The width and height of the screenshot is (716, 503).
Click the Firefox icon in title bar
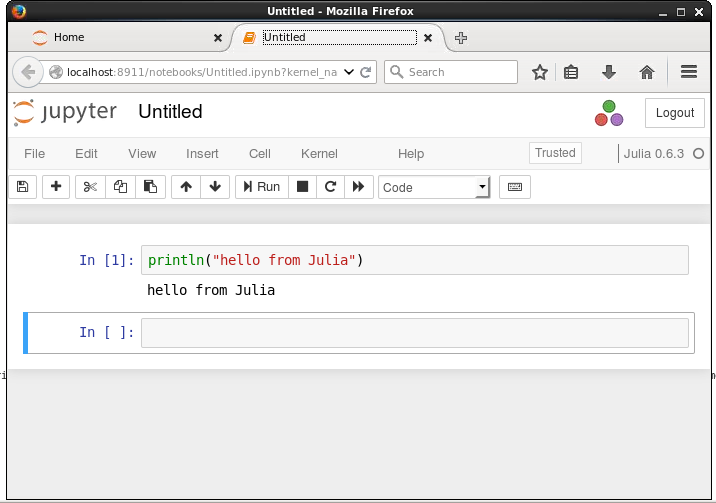(19, 11)
